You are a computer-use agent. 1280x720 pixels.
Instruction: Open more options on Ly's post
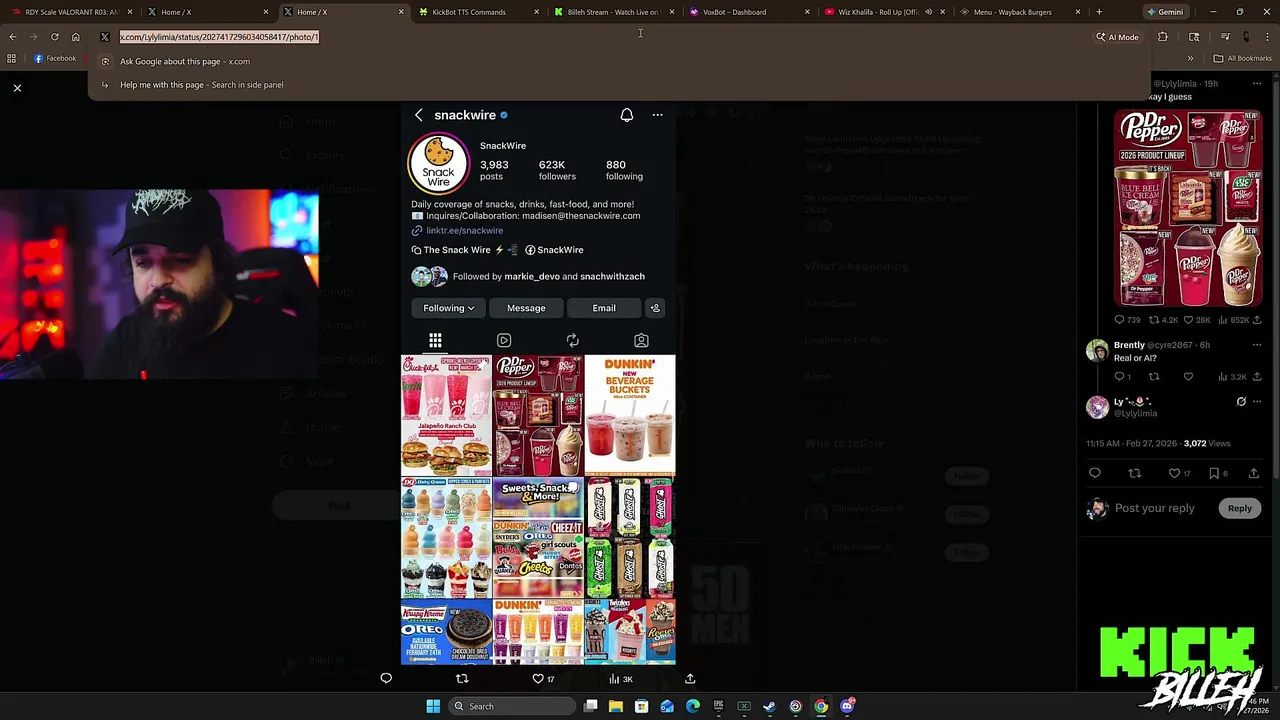coord(1257,402)
